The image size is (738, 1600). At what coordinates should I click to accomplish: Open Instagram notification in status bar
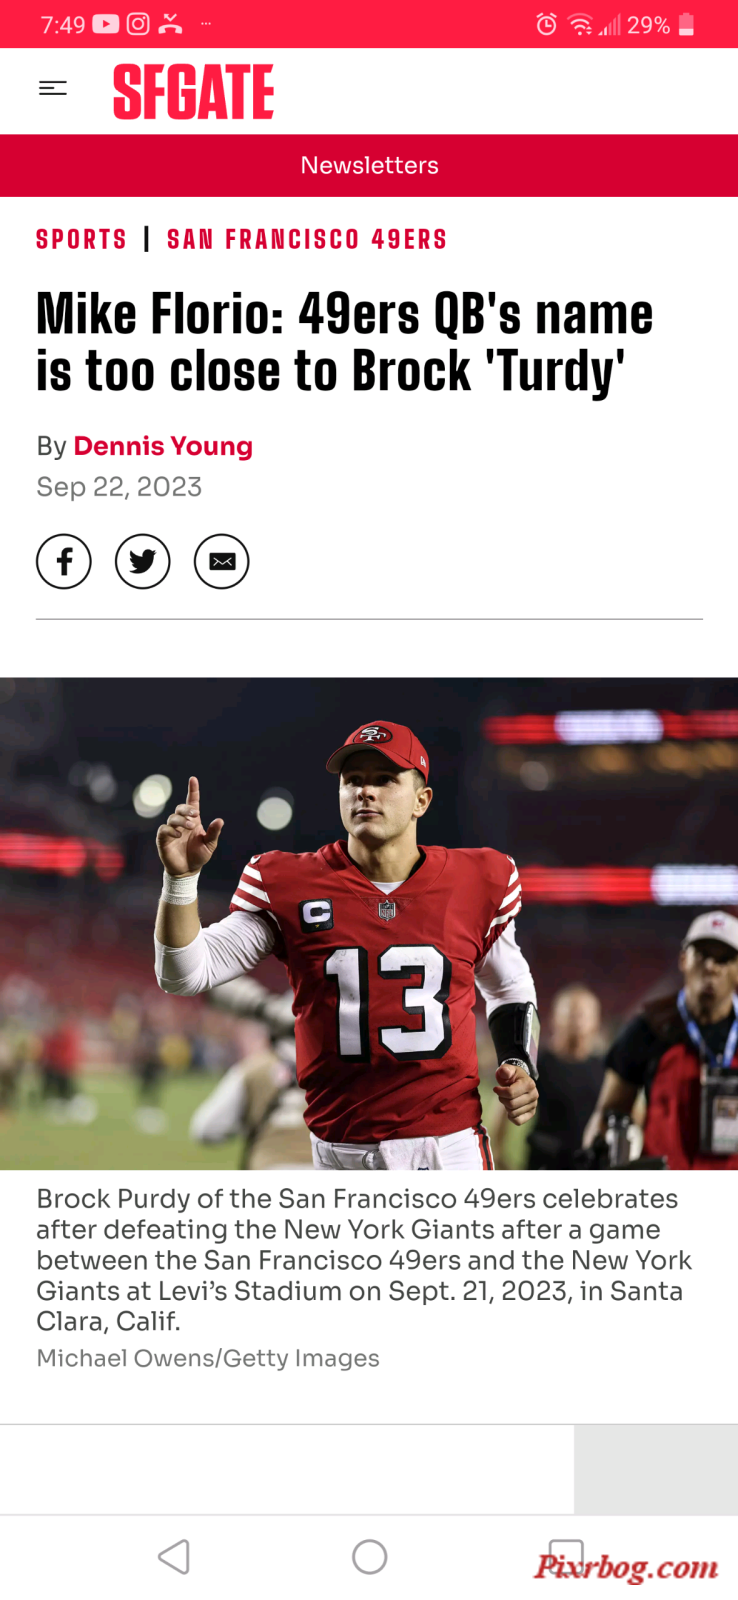click(x=138, y=24)
